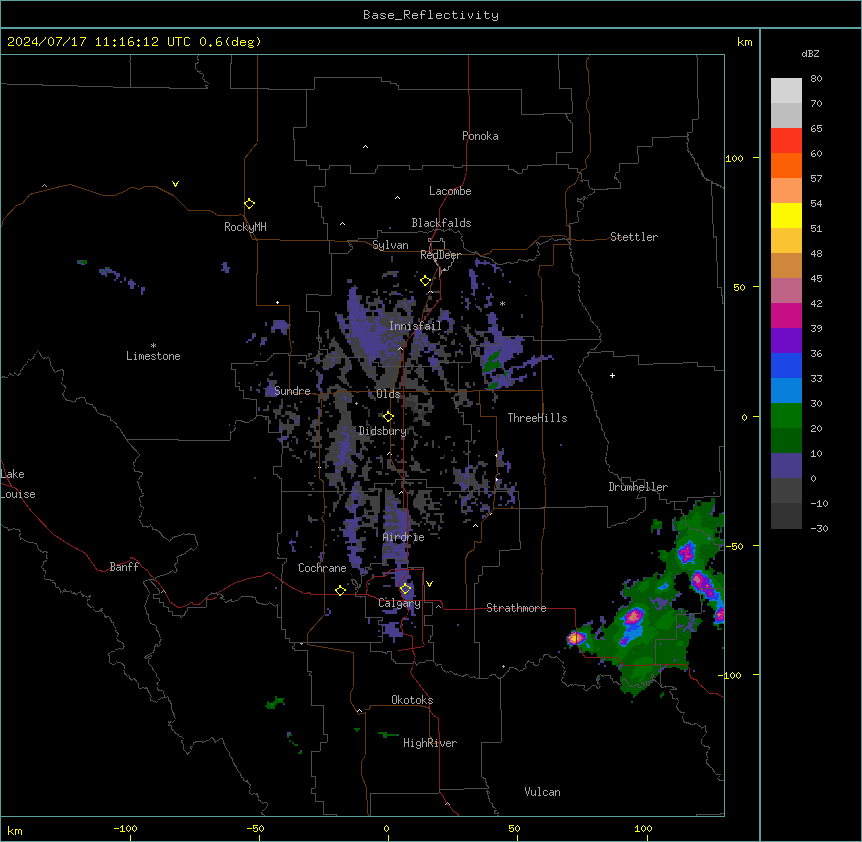862x842 pixels.
Task: Click the yellow diamond marker below RedDeer
Action: point(425,281)
